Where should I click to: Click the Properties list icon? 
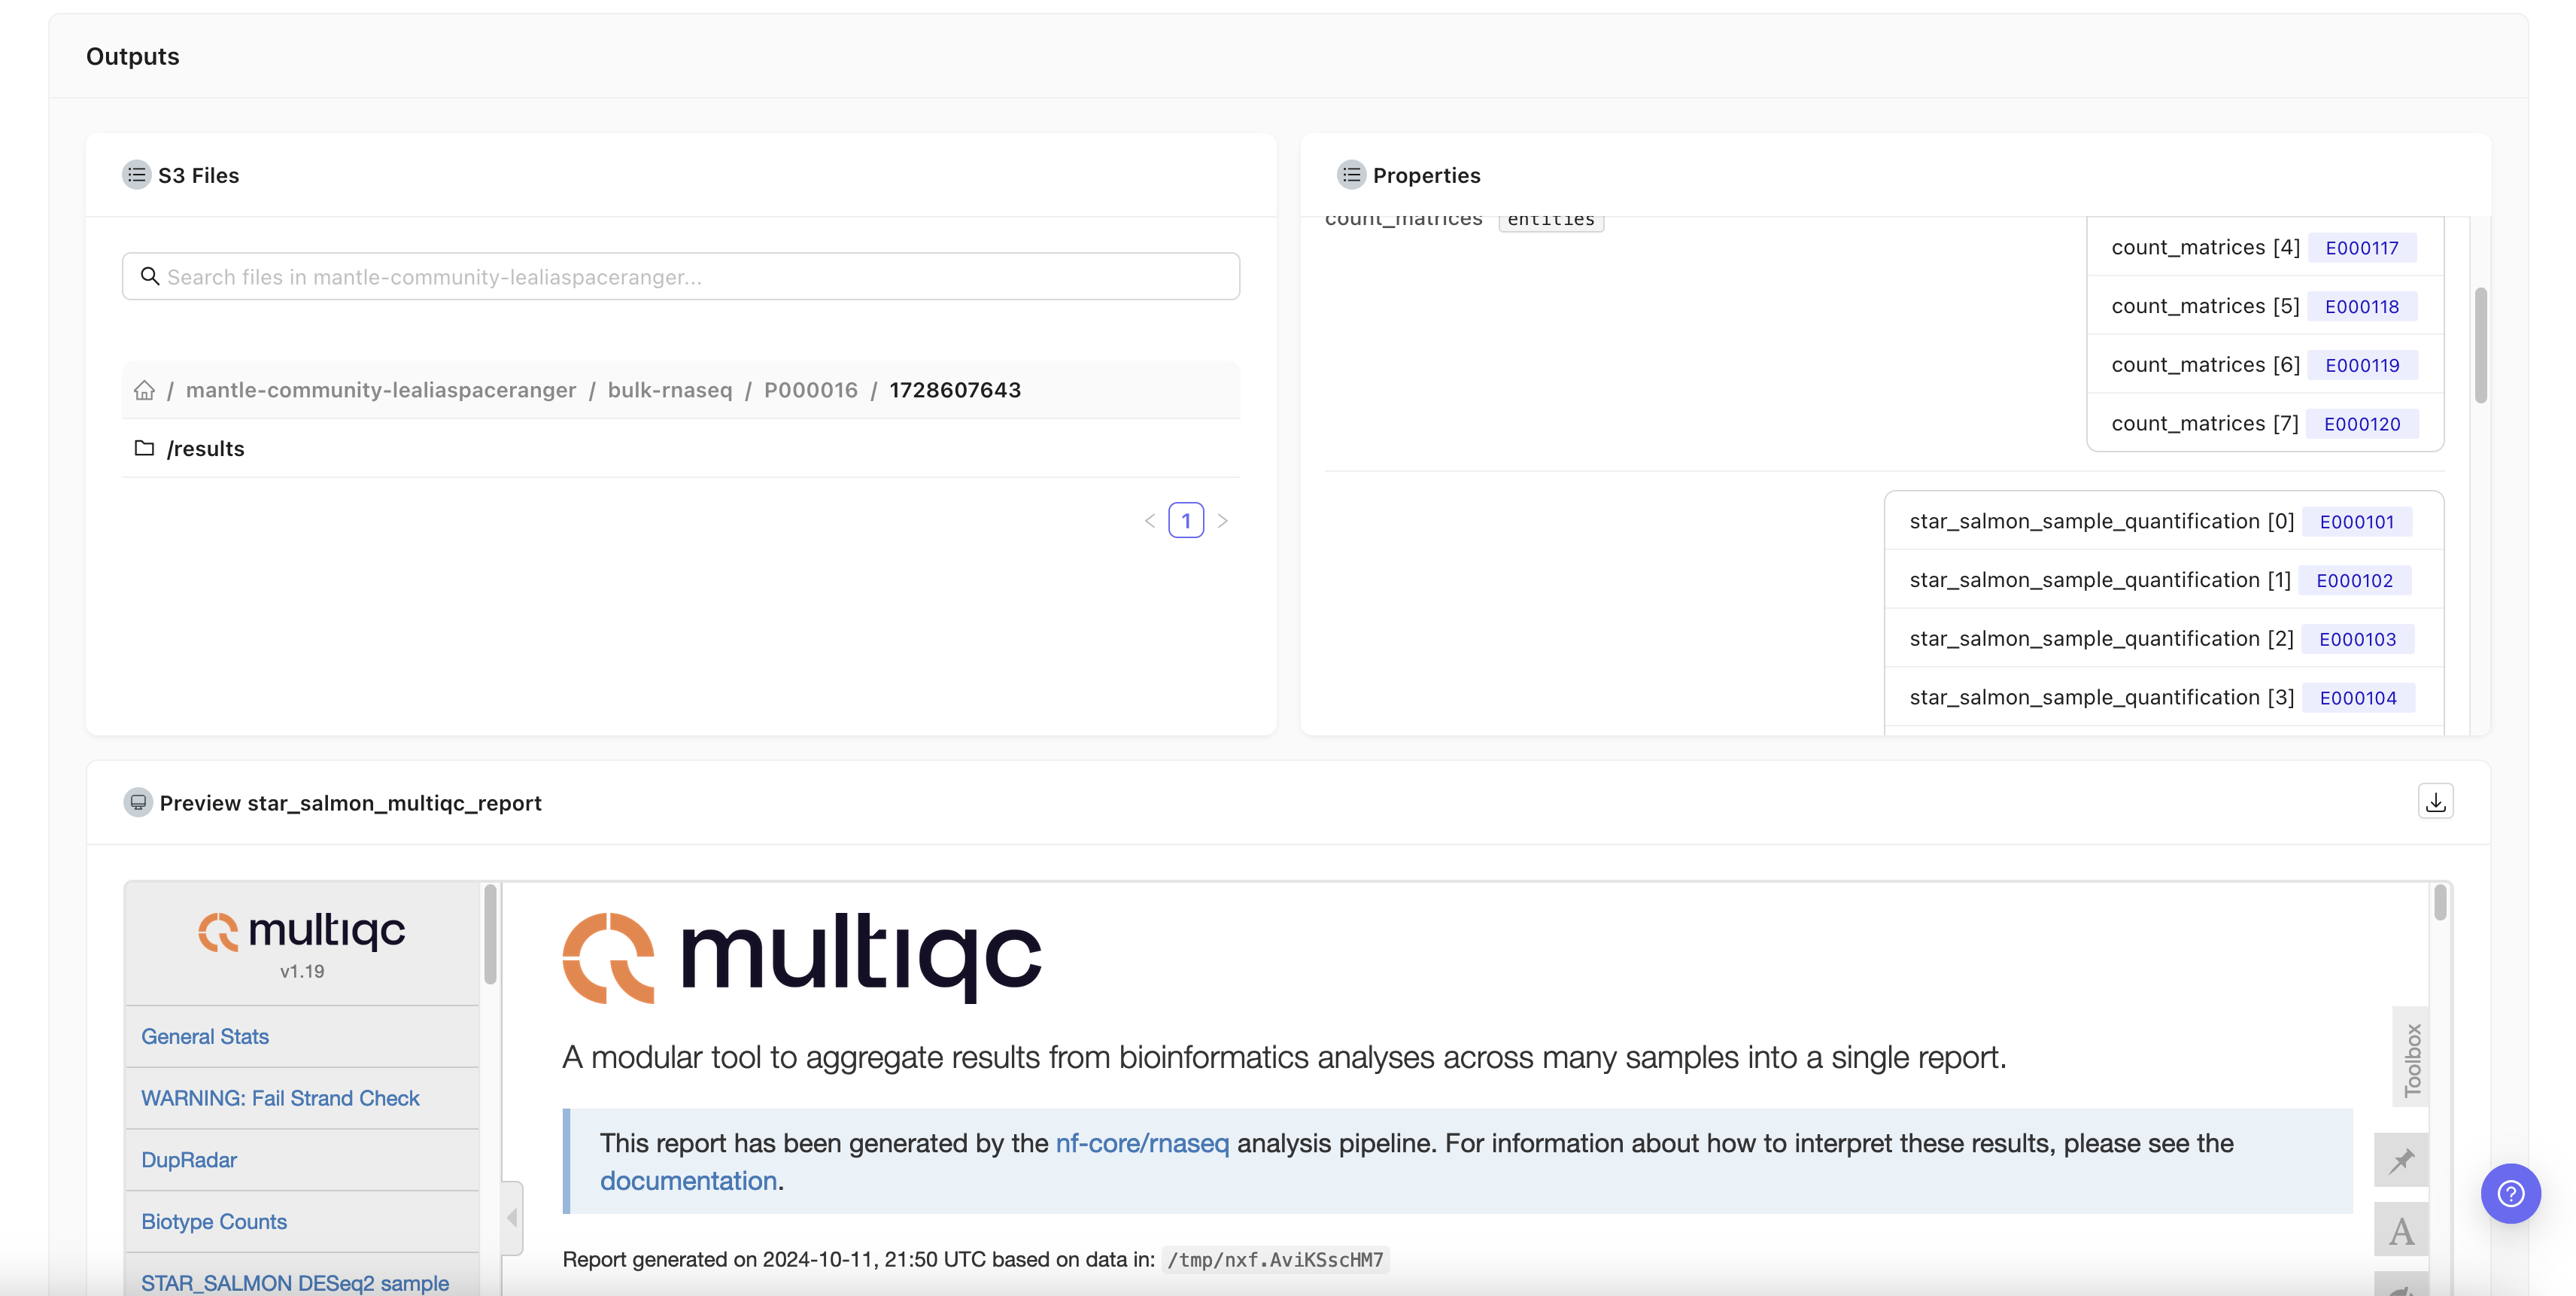(x=1351, y=175)
